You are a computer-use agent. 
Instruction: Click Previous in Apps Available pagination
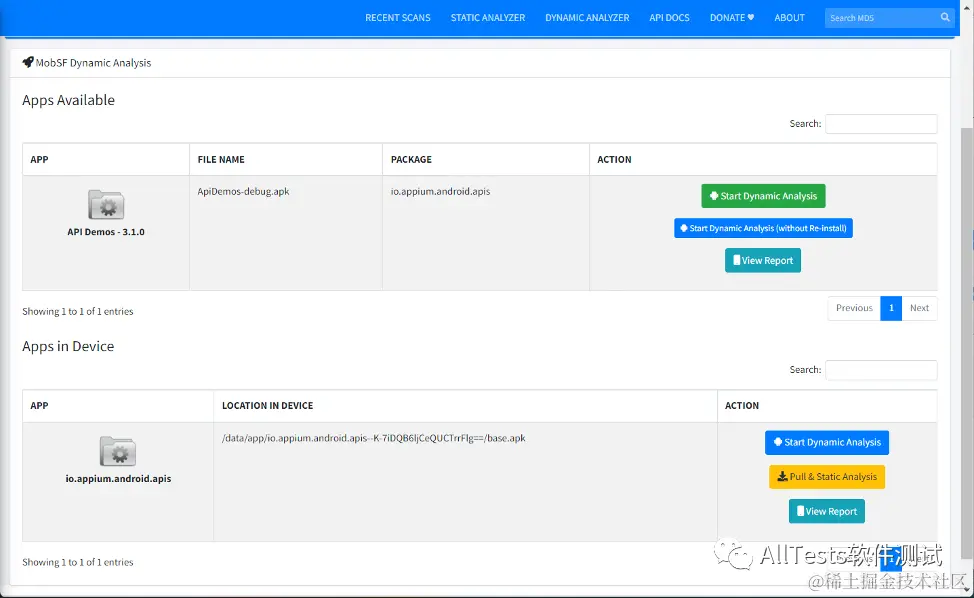click(x=854, y=308)
